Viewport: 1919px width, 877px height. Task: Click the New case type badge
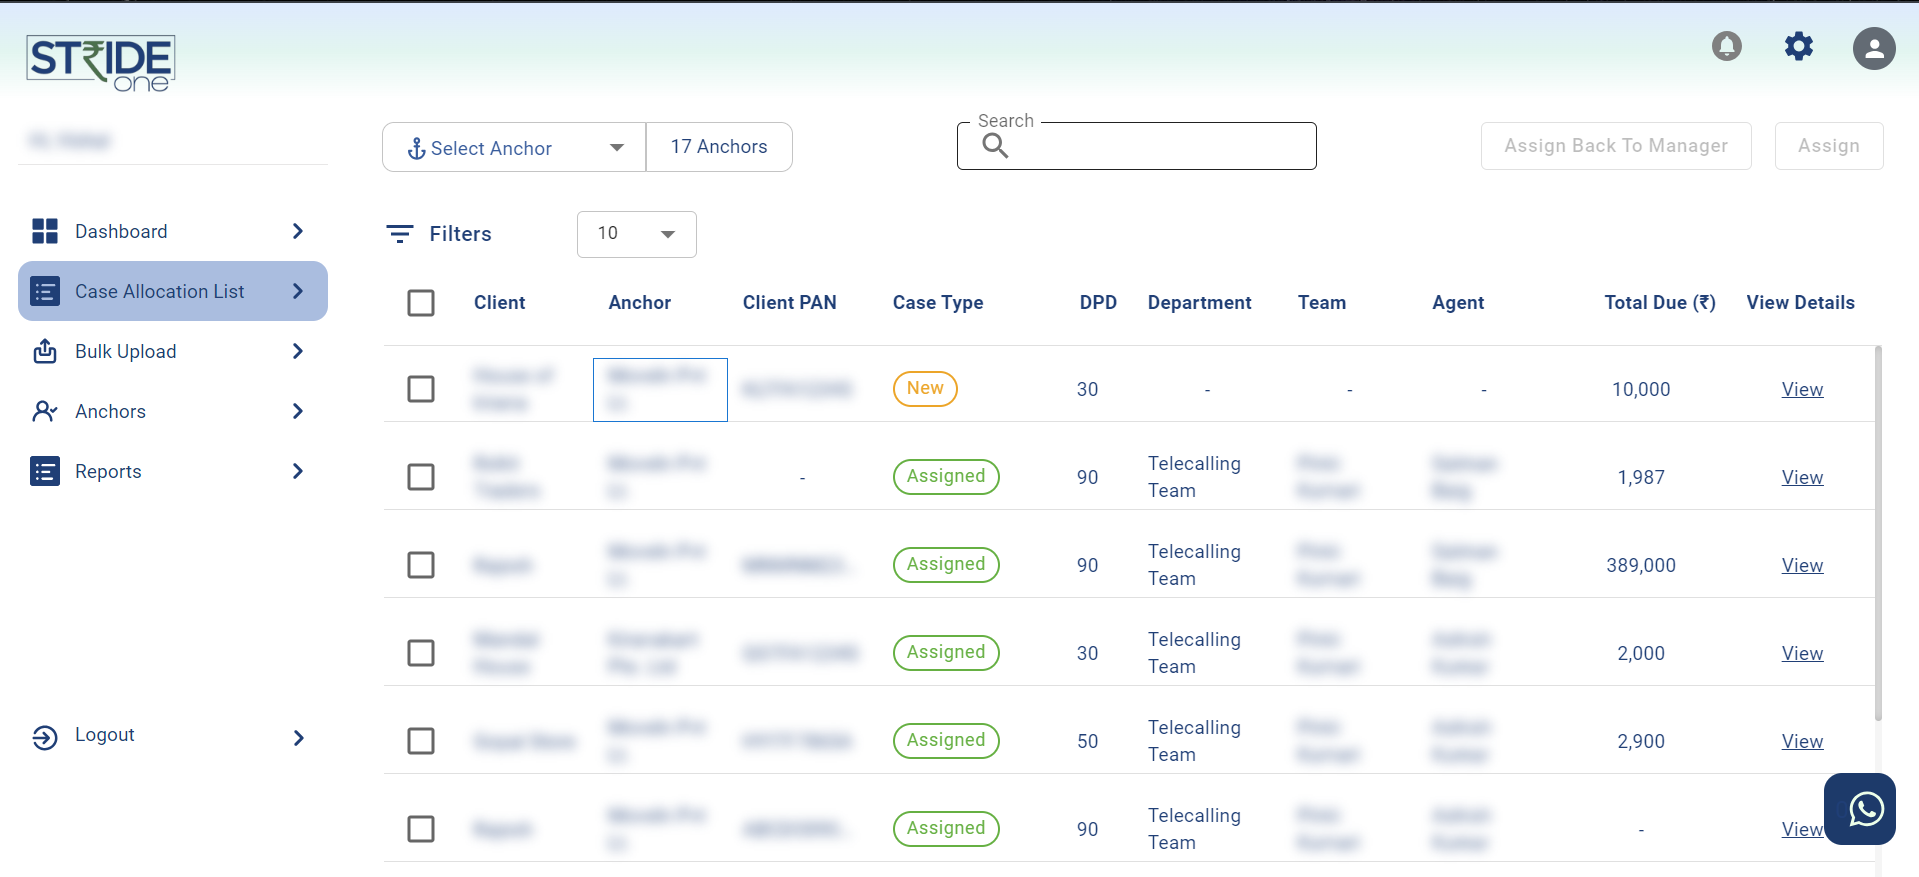tap(925, 388)
